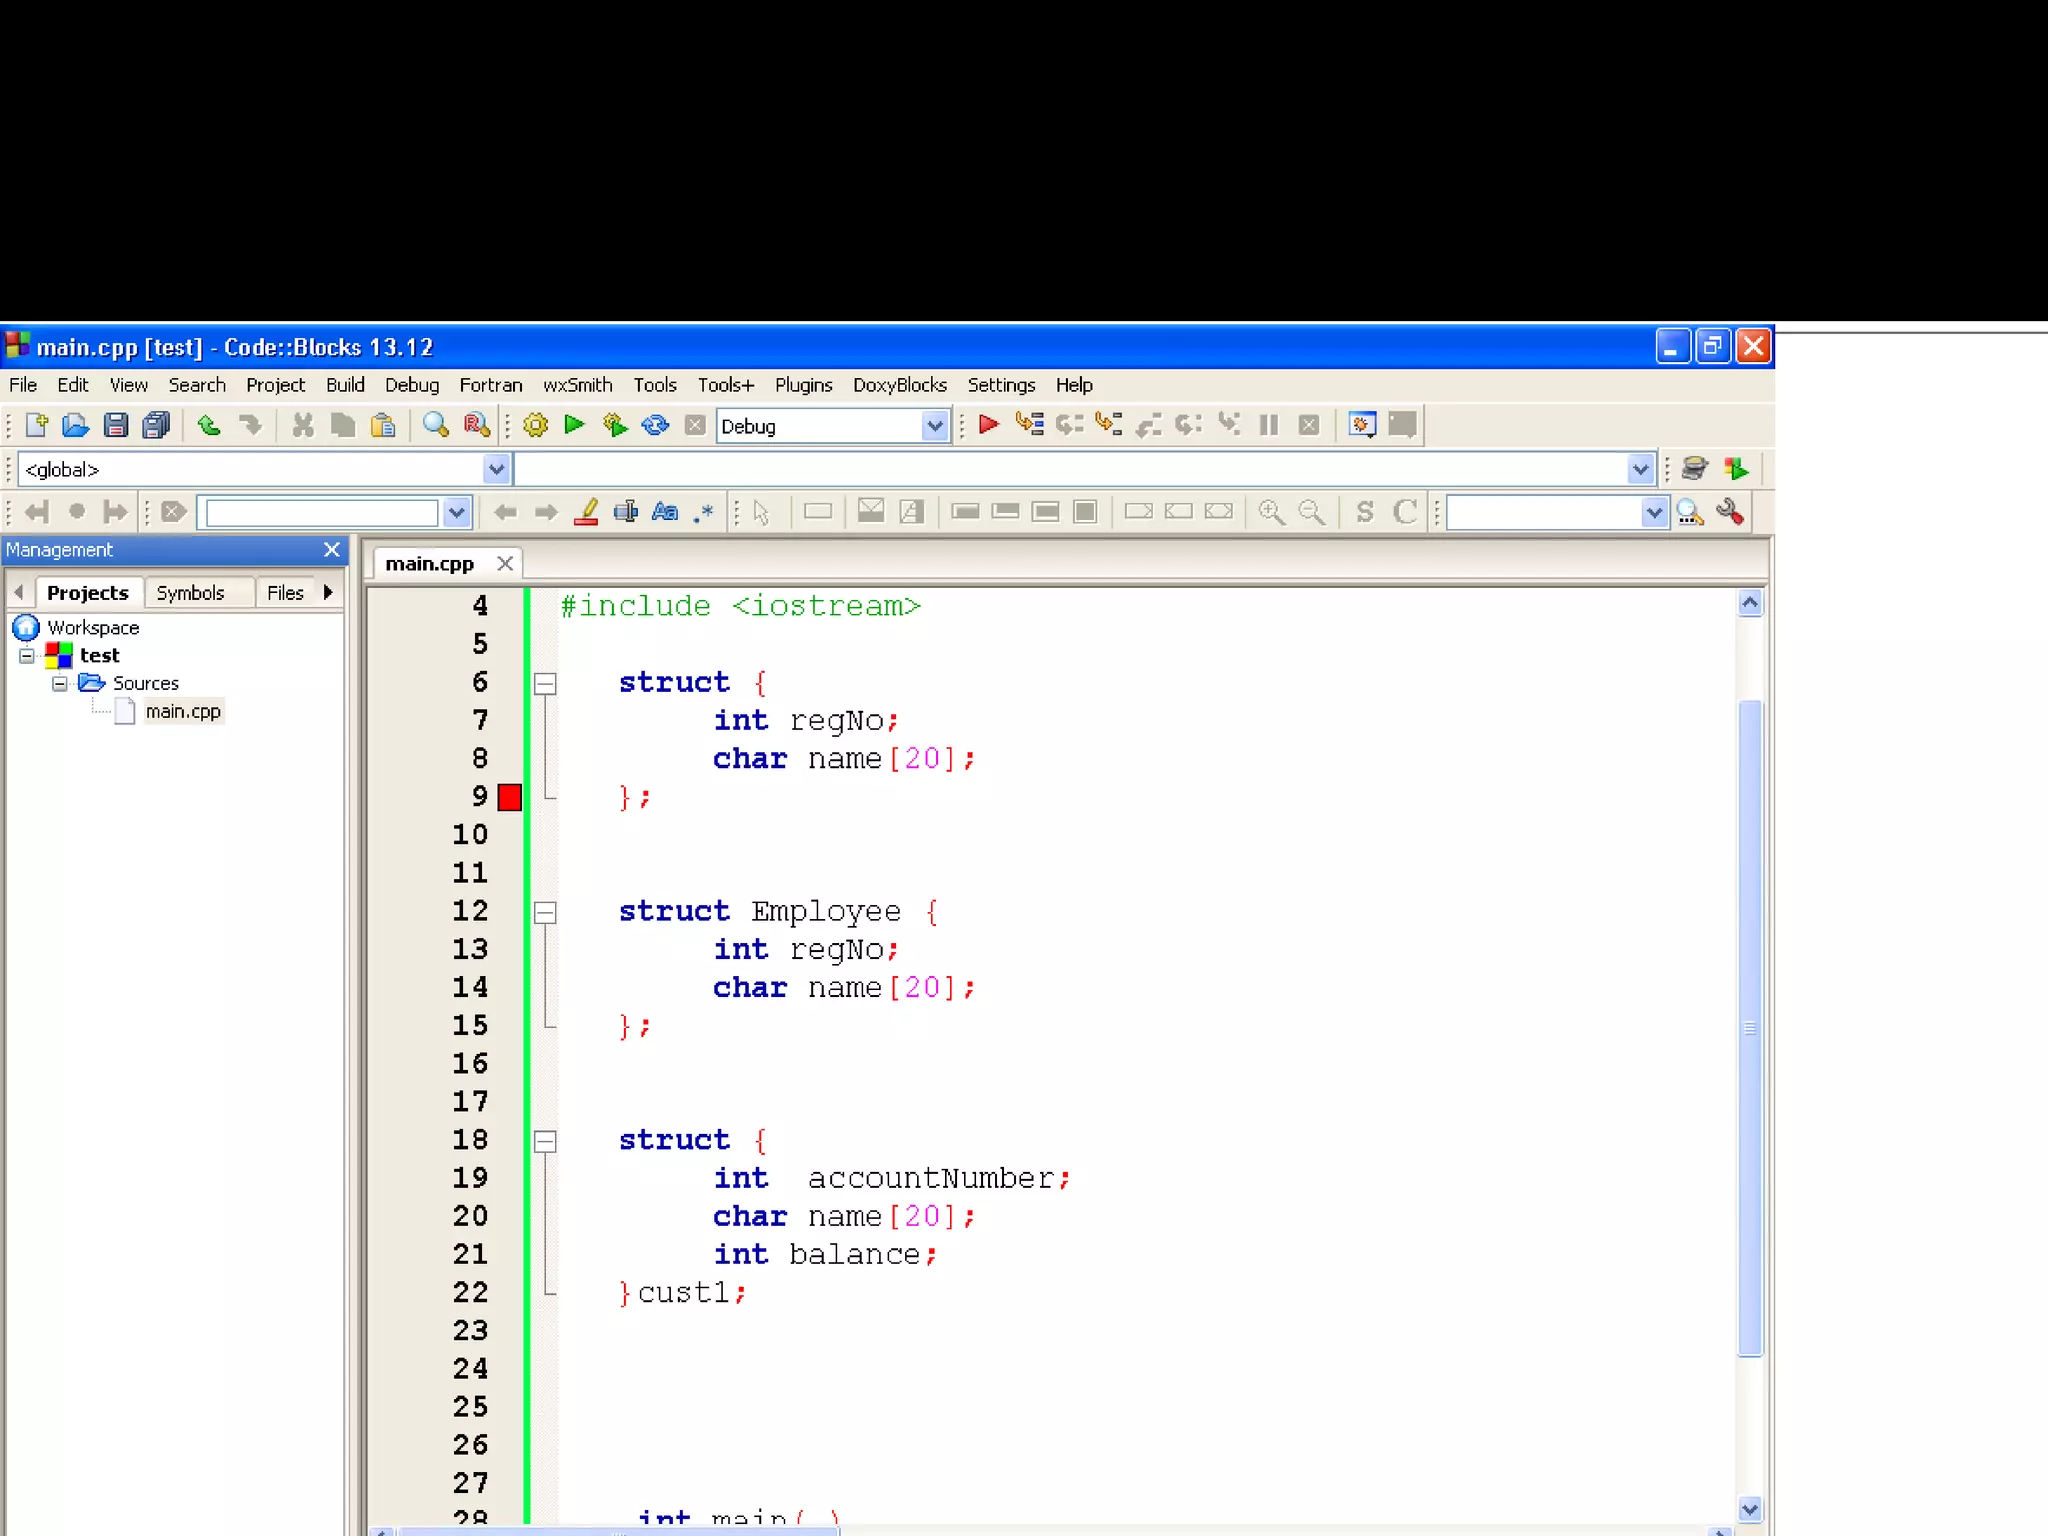Click the Build gear icon

click(535, 425)
